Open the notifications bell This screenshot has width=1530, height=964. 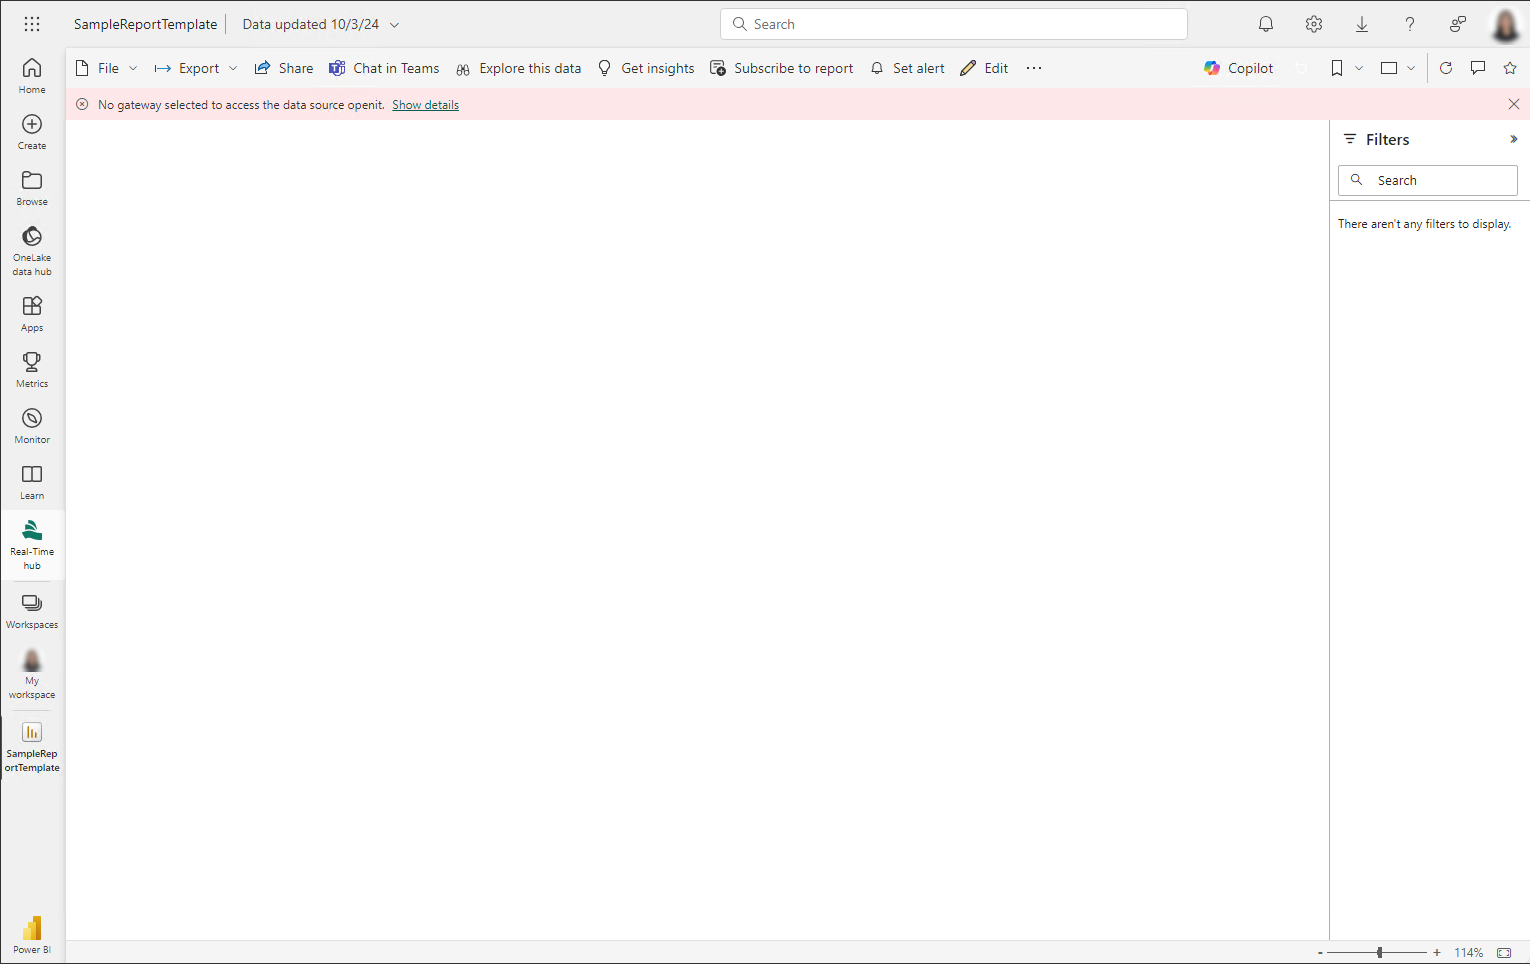point(1266,24)
